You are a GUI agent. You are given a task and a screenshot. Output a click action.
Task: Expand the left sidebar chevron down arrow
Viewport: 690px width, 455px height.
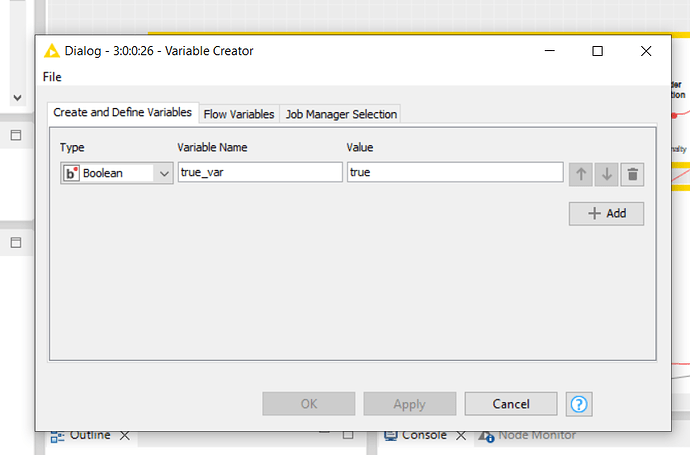point(18,98)
